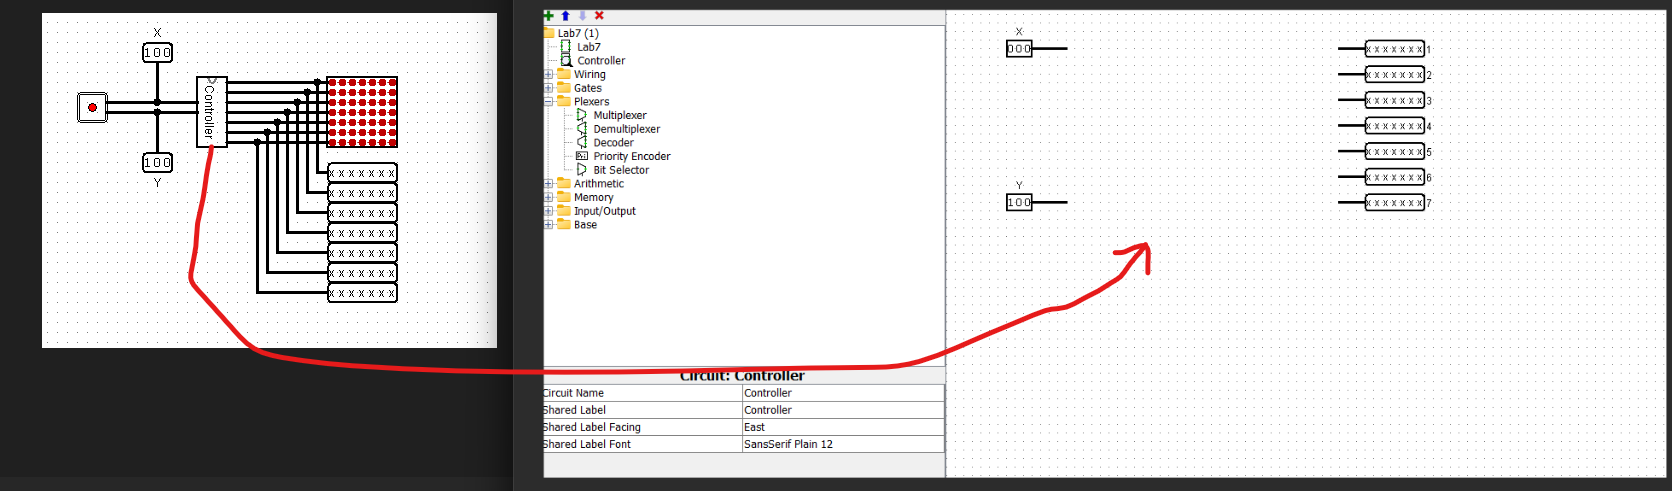Expand the Wiring library folder
Screen dimensions: 1672x491
coord(548,75)
